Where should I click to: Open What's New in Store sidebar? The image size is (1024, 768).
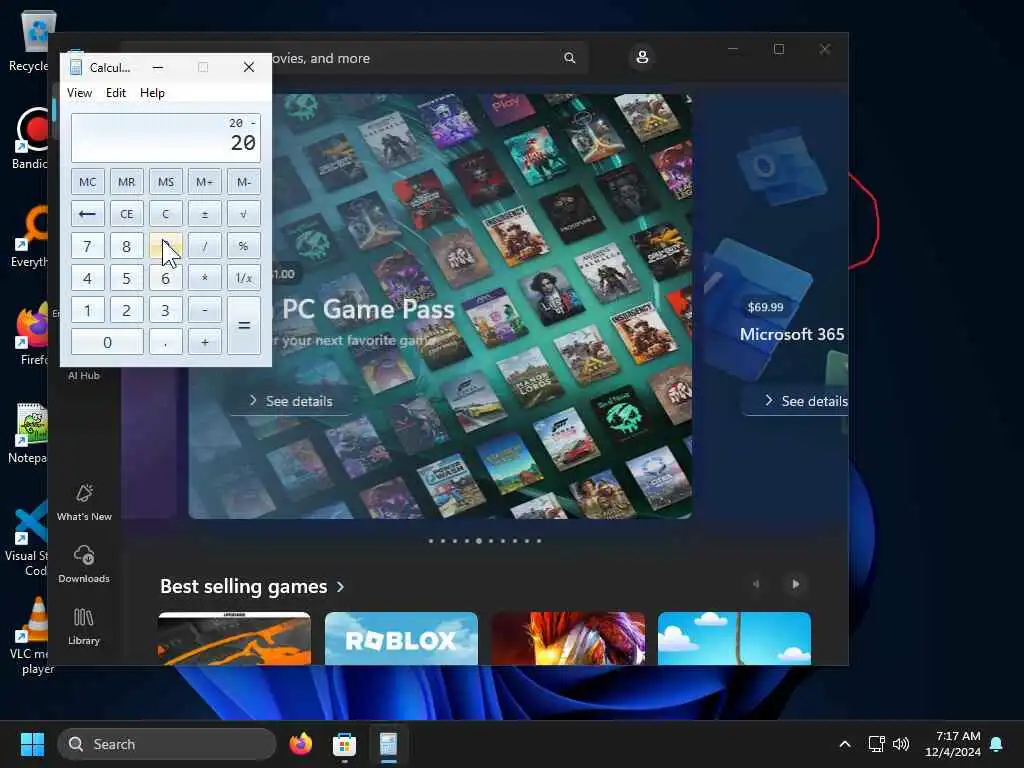coord(84,502)
